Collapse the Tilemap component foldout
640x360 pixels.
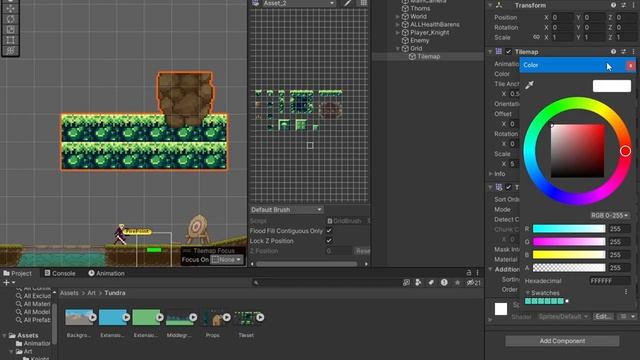[x=490, y=52]
